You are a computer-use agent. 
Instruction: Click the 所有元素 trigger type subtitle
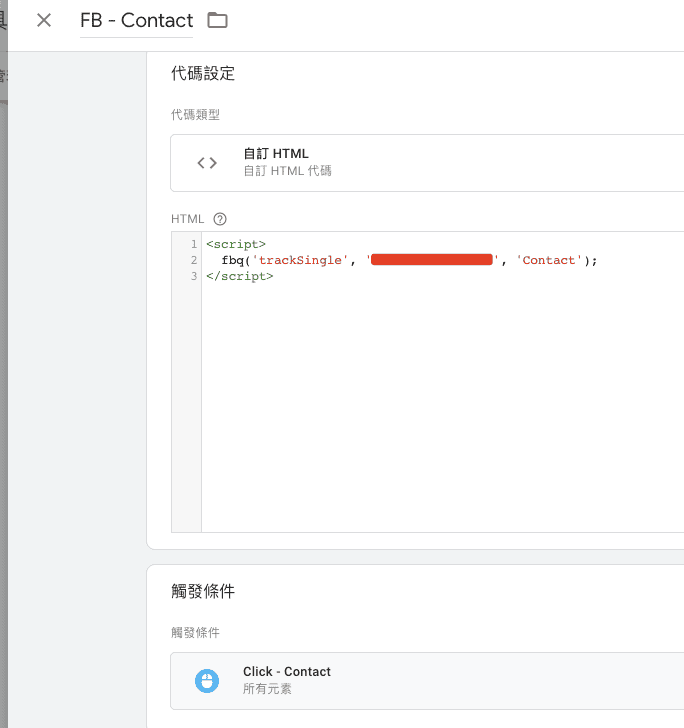[x=267, y=689]
